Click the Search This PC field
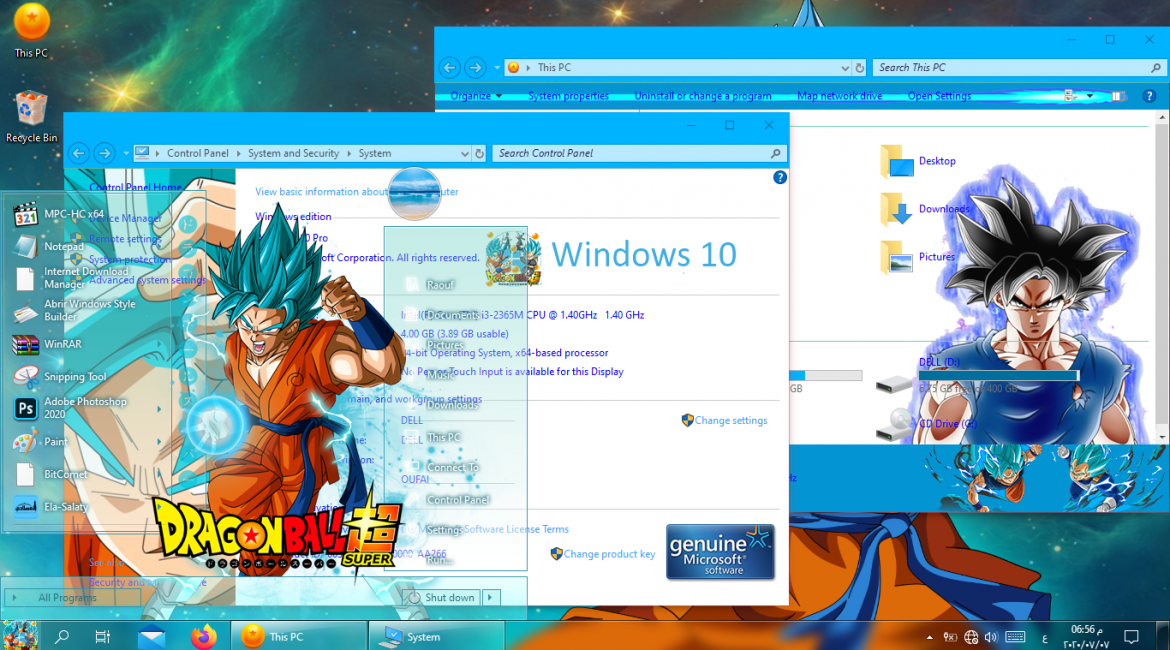This screenshot has height=650, width=1170. tap(1019, 67)
